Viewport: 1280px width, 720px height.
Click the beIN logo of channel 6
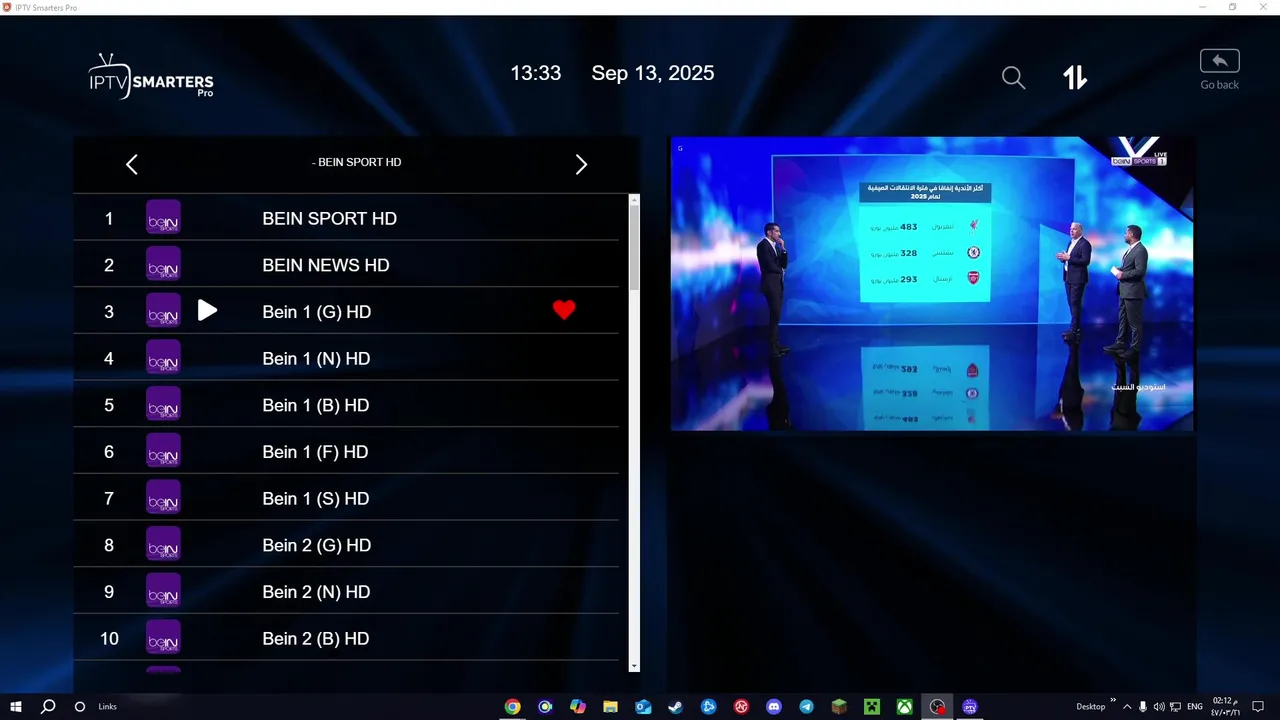163,451
